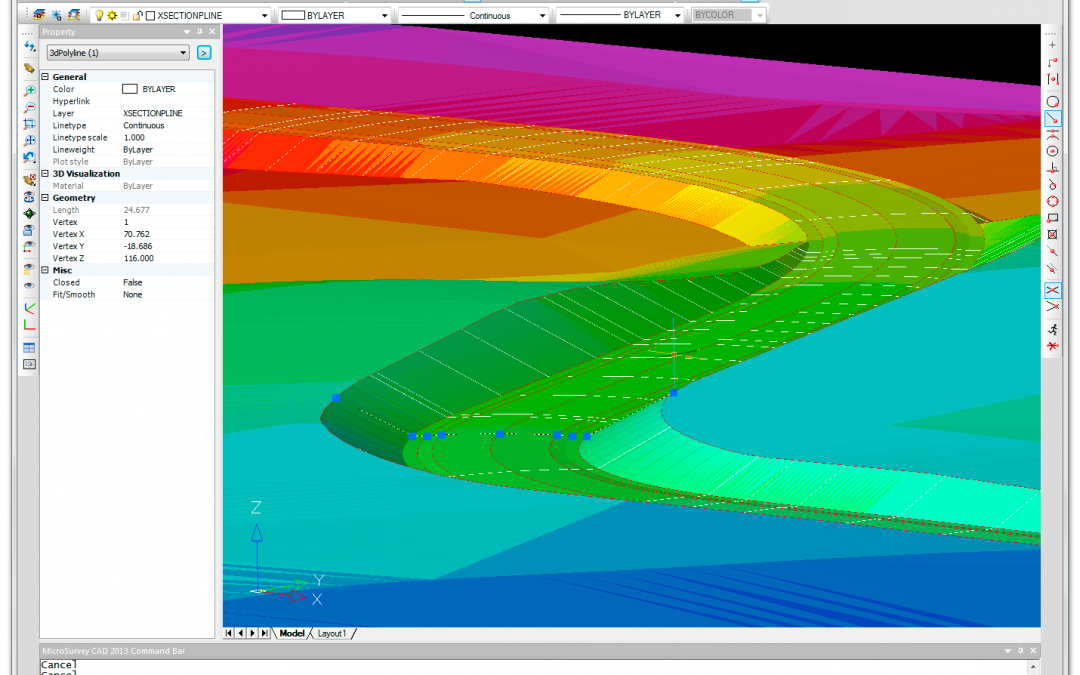Collapse the Geometry properties section
Image resolution: width=1080 pixels, height=675 pixels.
[45, 198]
